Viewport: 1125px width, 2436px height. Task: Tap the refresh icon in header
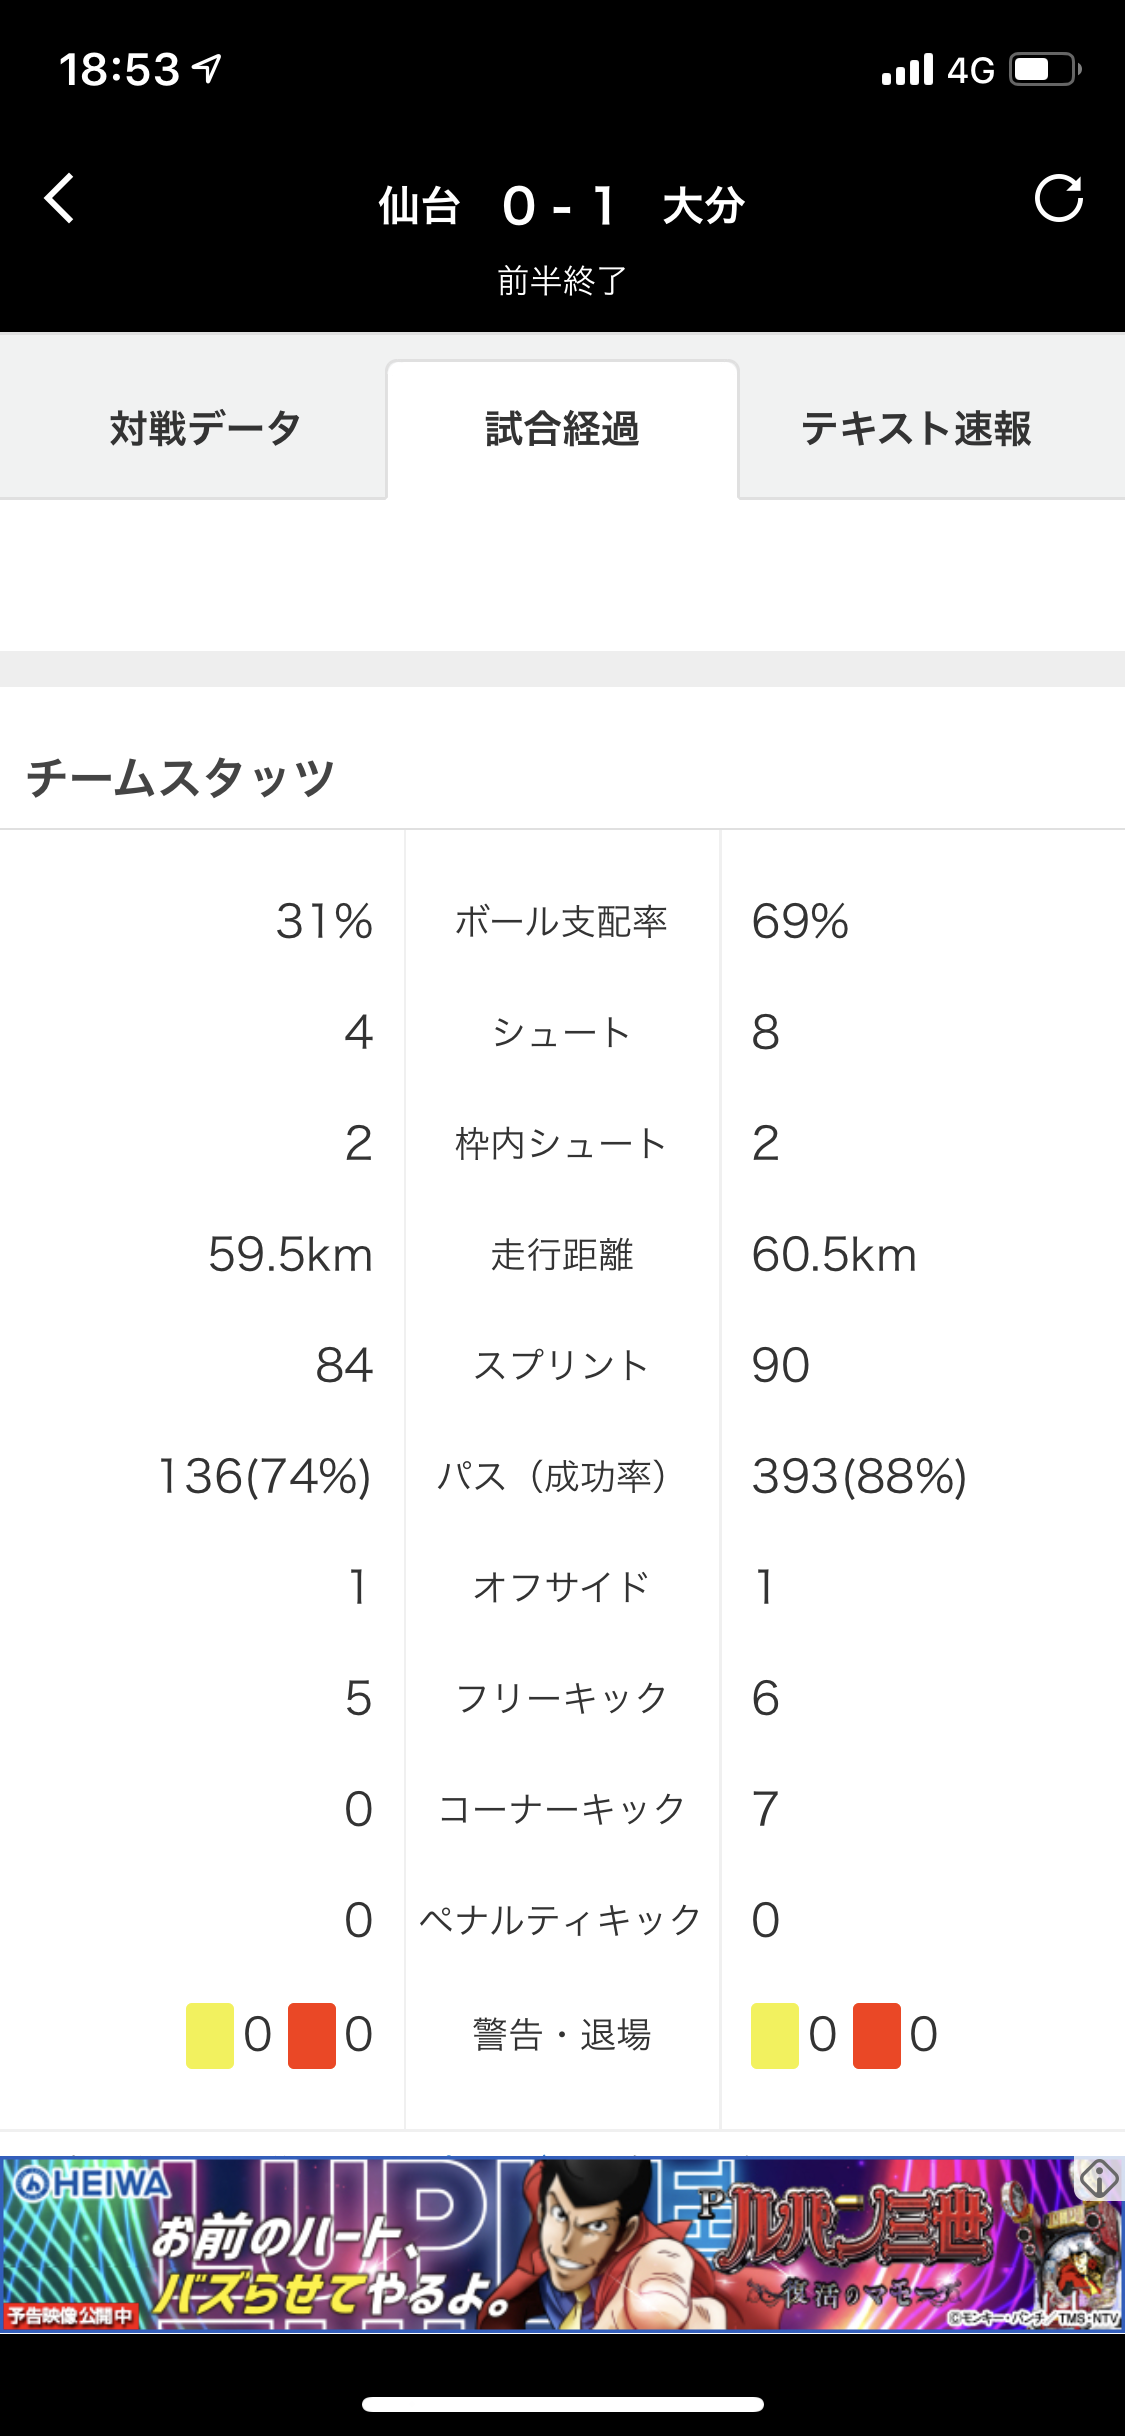[x=1058, y=198]
